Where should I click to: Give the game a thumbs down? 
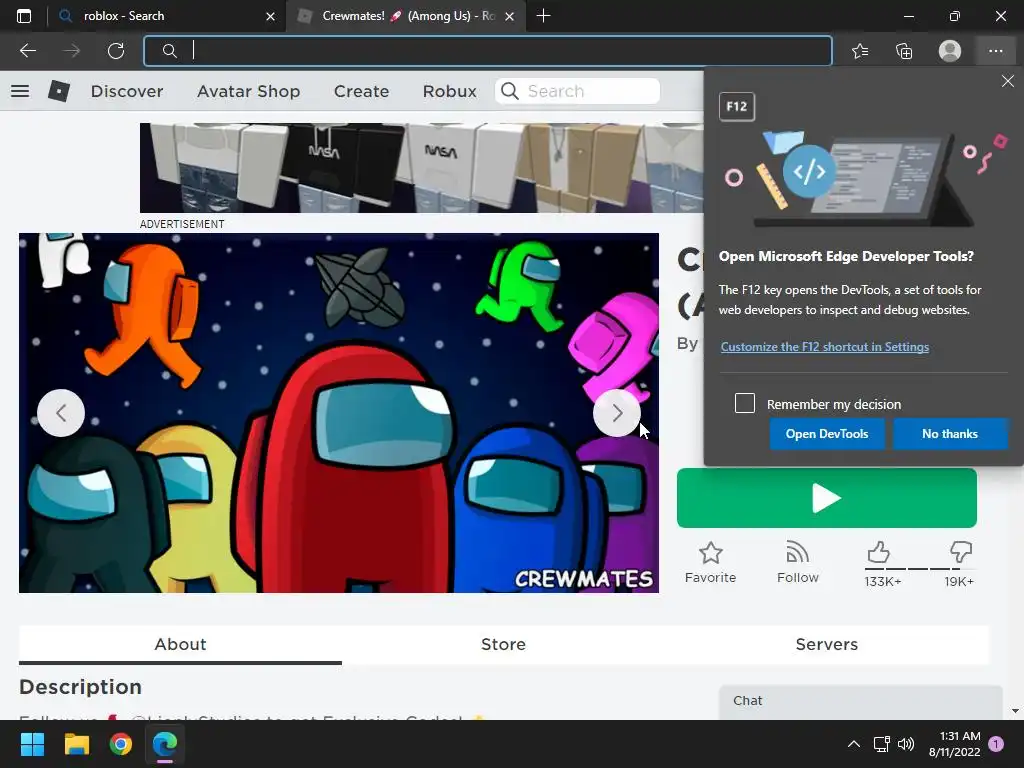(961, 553)
